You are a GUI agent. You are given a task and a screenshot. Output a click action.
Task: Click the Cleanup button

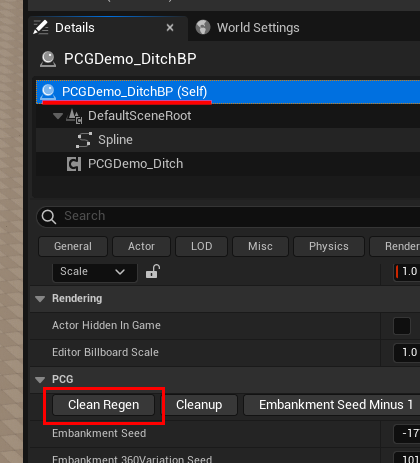pyautogui.click(x=199, y=405)
